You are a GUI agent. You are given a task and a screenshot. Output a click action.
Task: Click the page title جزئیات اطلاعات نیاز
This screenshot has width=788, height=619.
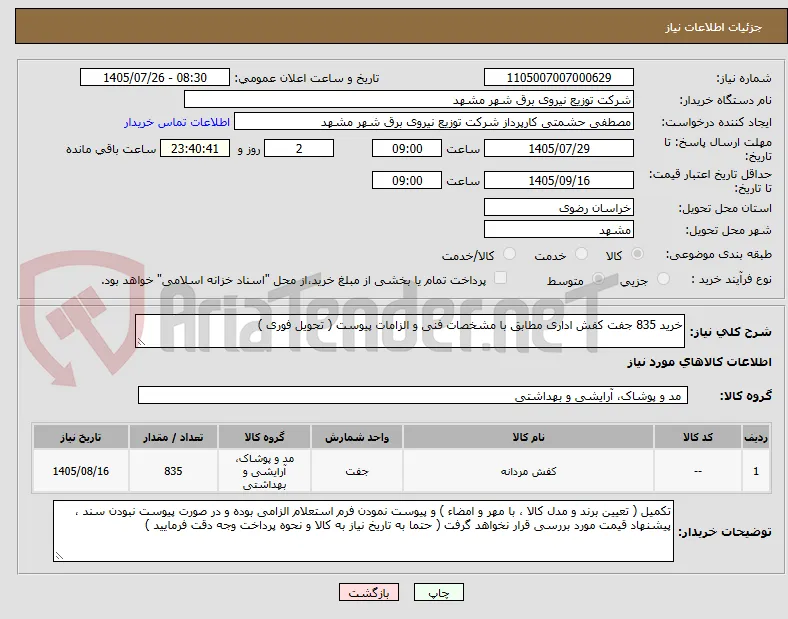tap(714, 27)
